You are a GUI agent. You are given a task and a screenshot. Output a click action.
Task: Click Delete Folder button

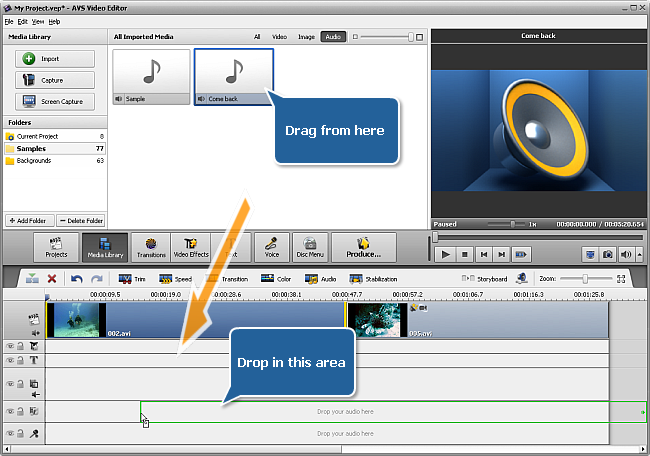pos(81,221)
